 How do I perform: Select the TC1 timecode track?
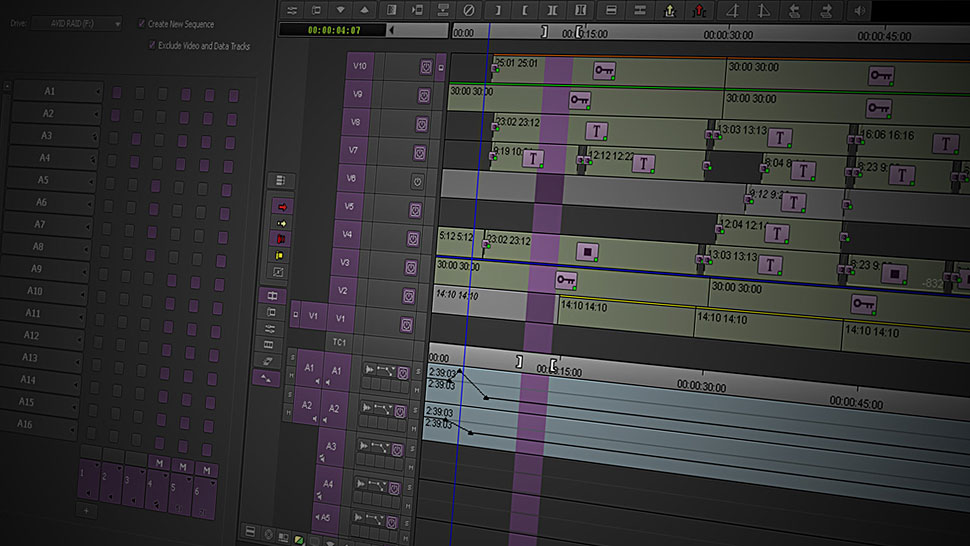pyautogui.click(x=339, y=342)
